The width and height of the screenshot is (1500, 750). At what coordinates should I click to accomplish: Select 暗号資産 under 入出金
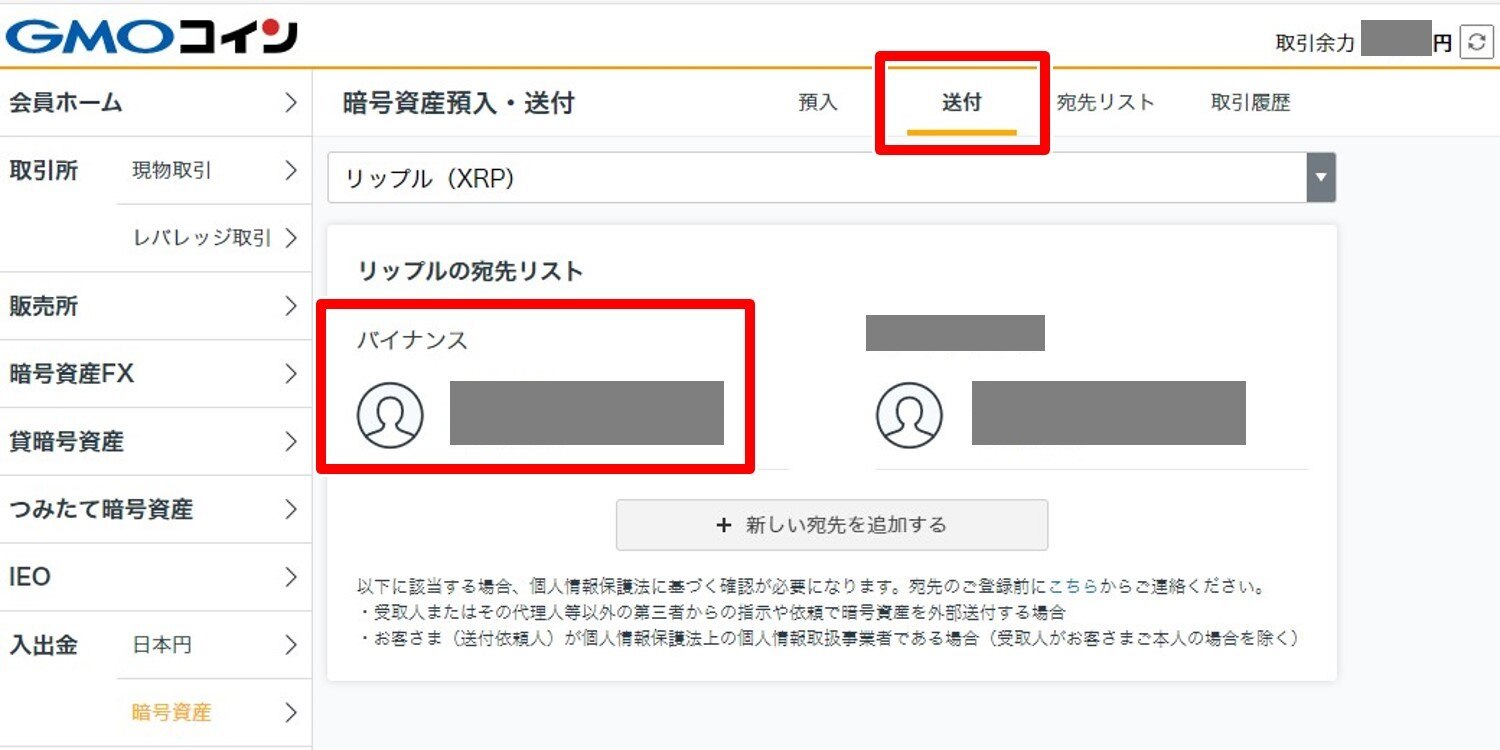[x=172, y=713]
